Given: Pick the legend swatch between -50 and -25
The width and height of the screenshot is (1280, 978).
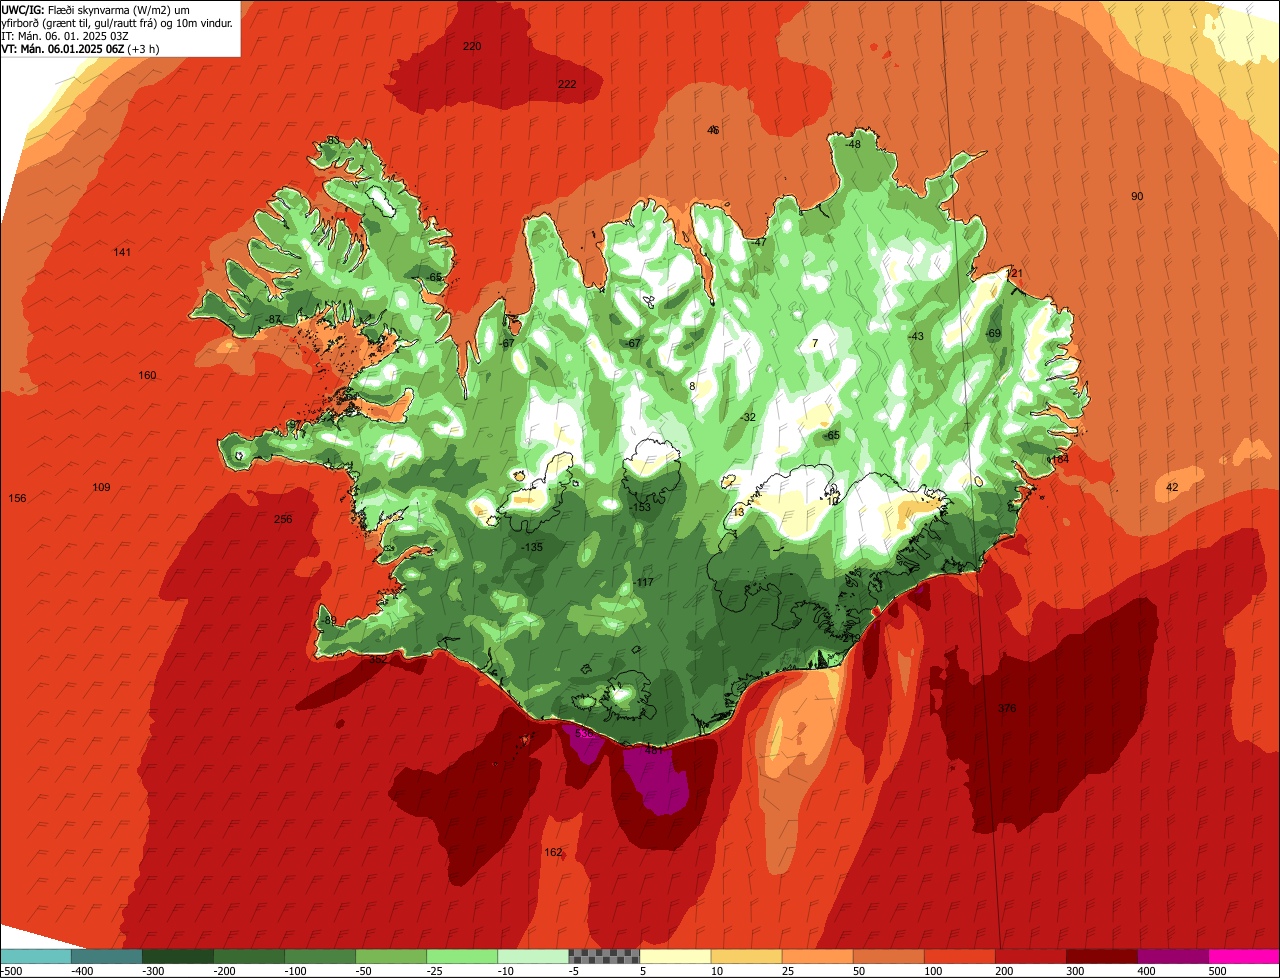Looking at the screenshot, I should point(391,956).
